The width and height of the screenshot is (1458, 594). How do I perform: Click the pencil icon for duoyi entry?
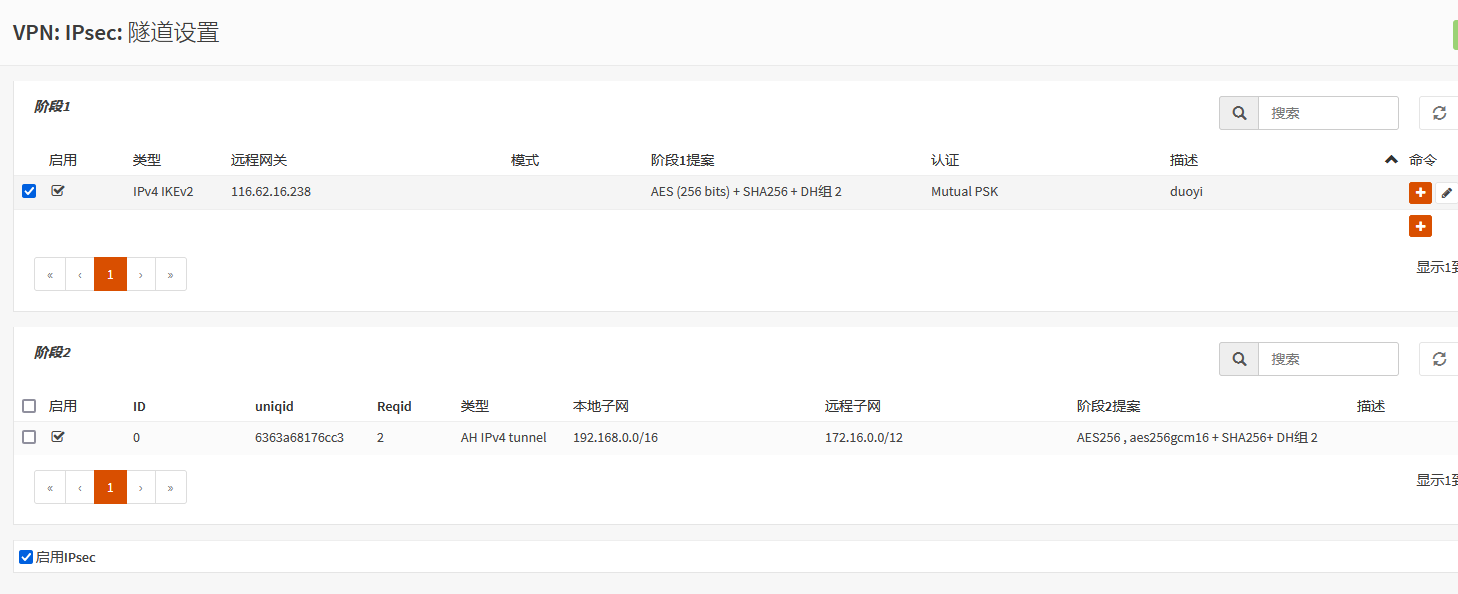click(1447, 193)
